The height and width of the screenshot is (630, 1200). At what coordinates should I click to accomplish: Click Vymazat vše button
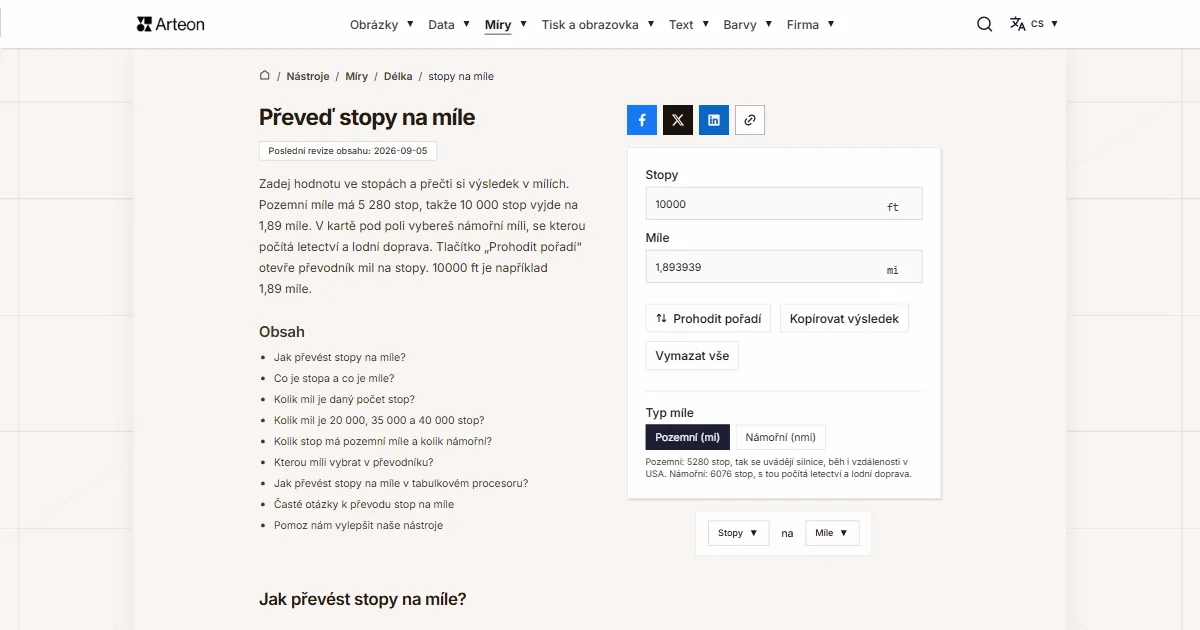(692, 356)
